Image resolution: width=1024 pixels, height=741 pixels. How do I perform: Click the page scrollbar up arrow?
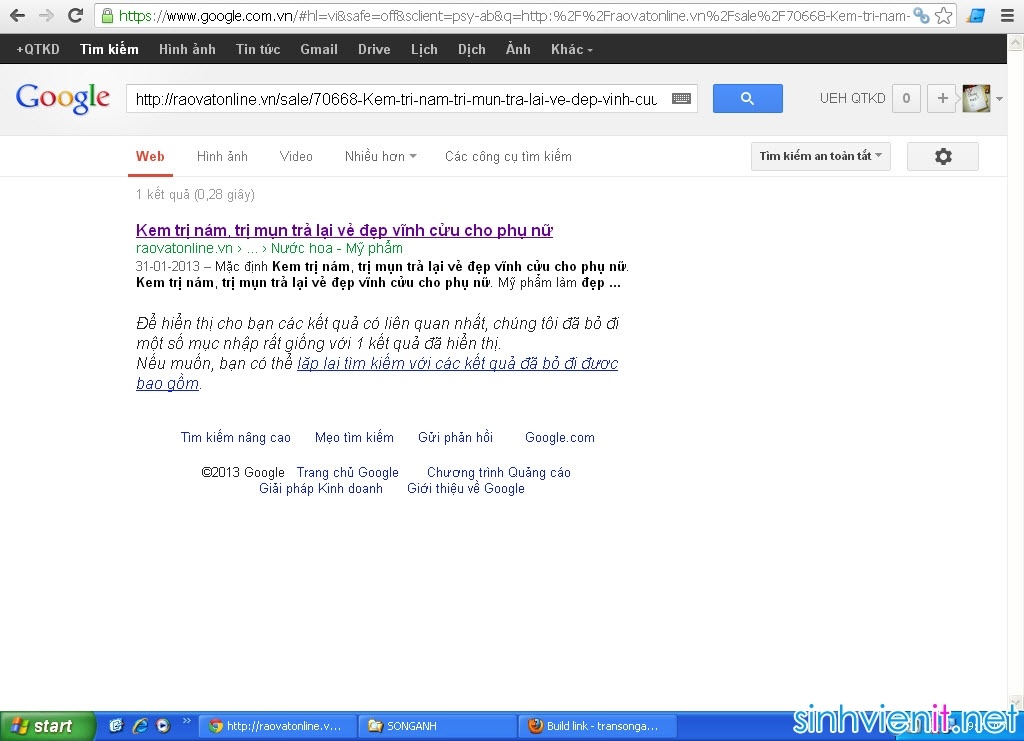point(1016,43)
